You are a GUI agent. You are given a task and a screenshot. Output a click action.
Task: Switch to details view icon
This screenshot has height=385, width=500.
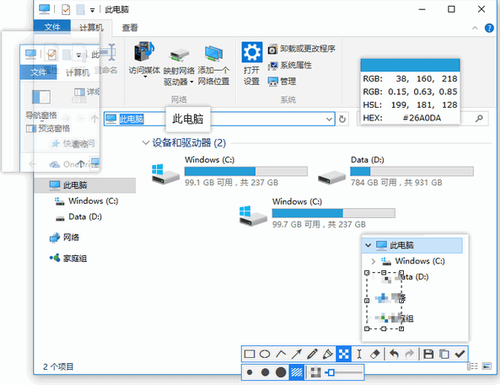click(x=472, y=366)
